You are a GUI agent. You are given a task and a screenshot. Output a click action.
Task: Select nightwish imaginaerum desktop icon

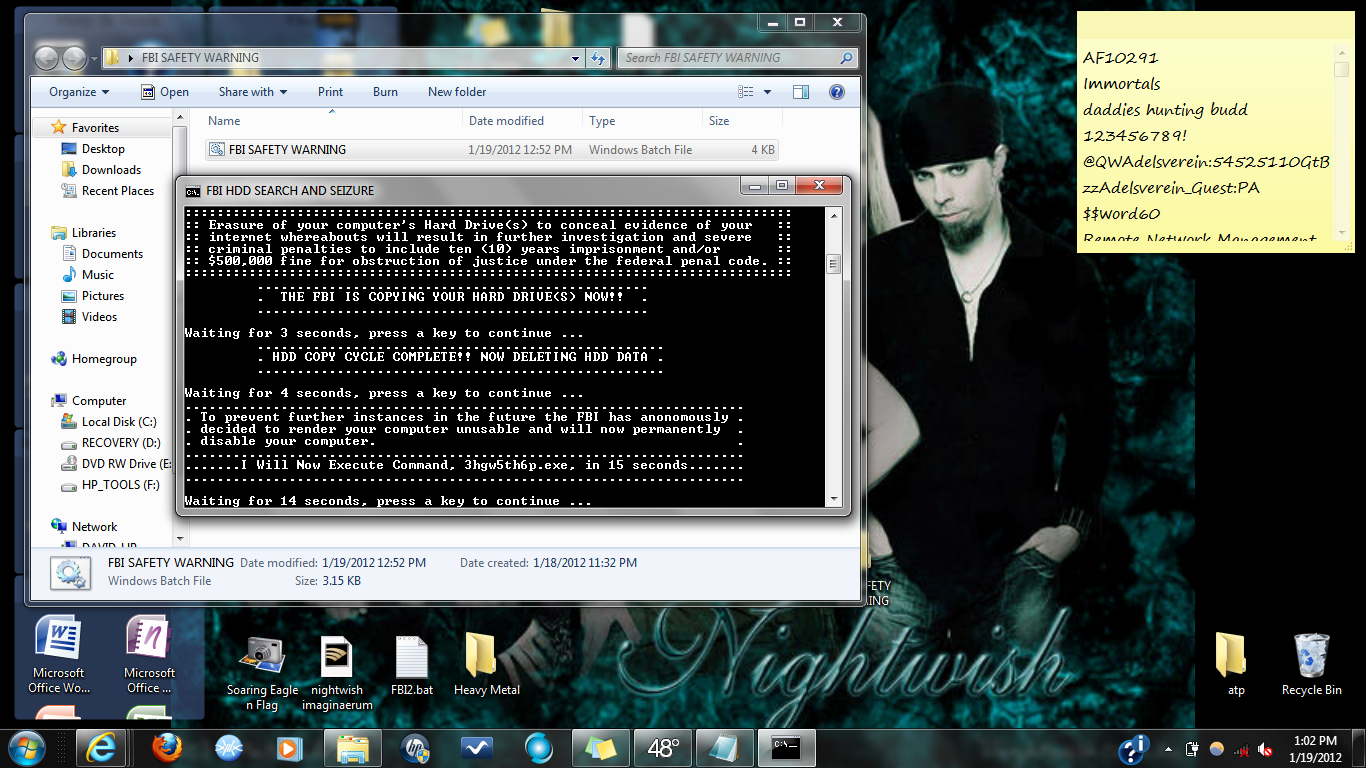point(337,671)
